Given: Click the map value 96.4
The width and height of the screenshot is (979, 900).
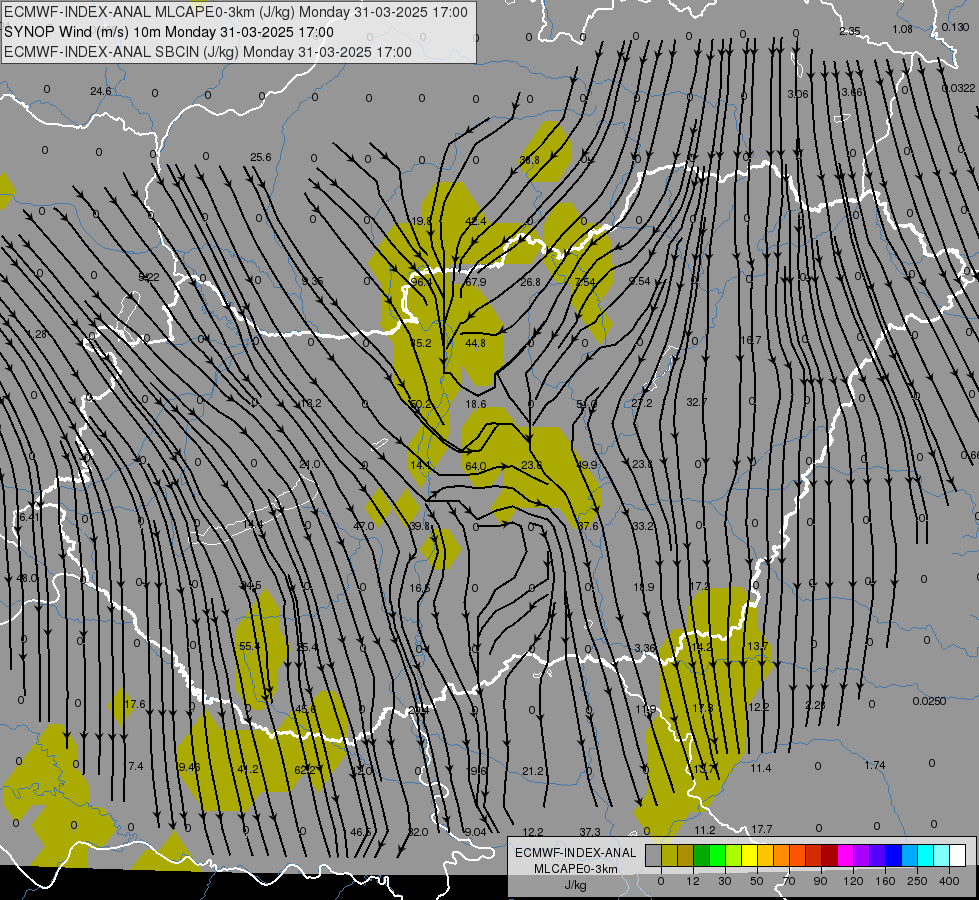Looking at the screenshot, I should pos(420,282).
